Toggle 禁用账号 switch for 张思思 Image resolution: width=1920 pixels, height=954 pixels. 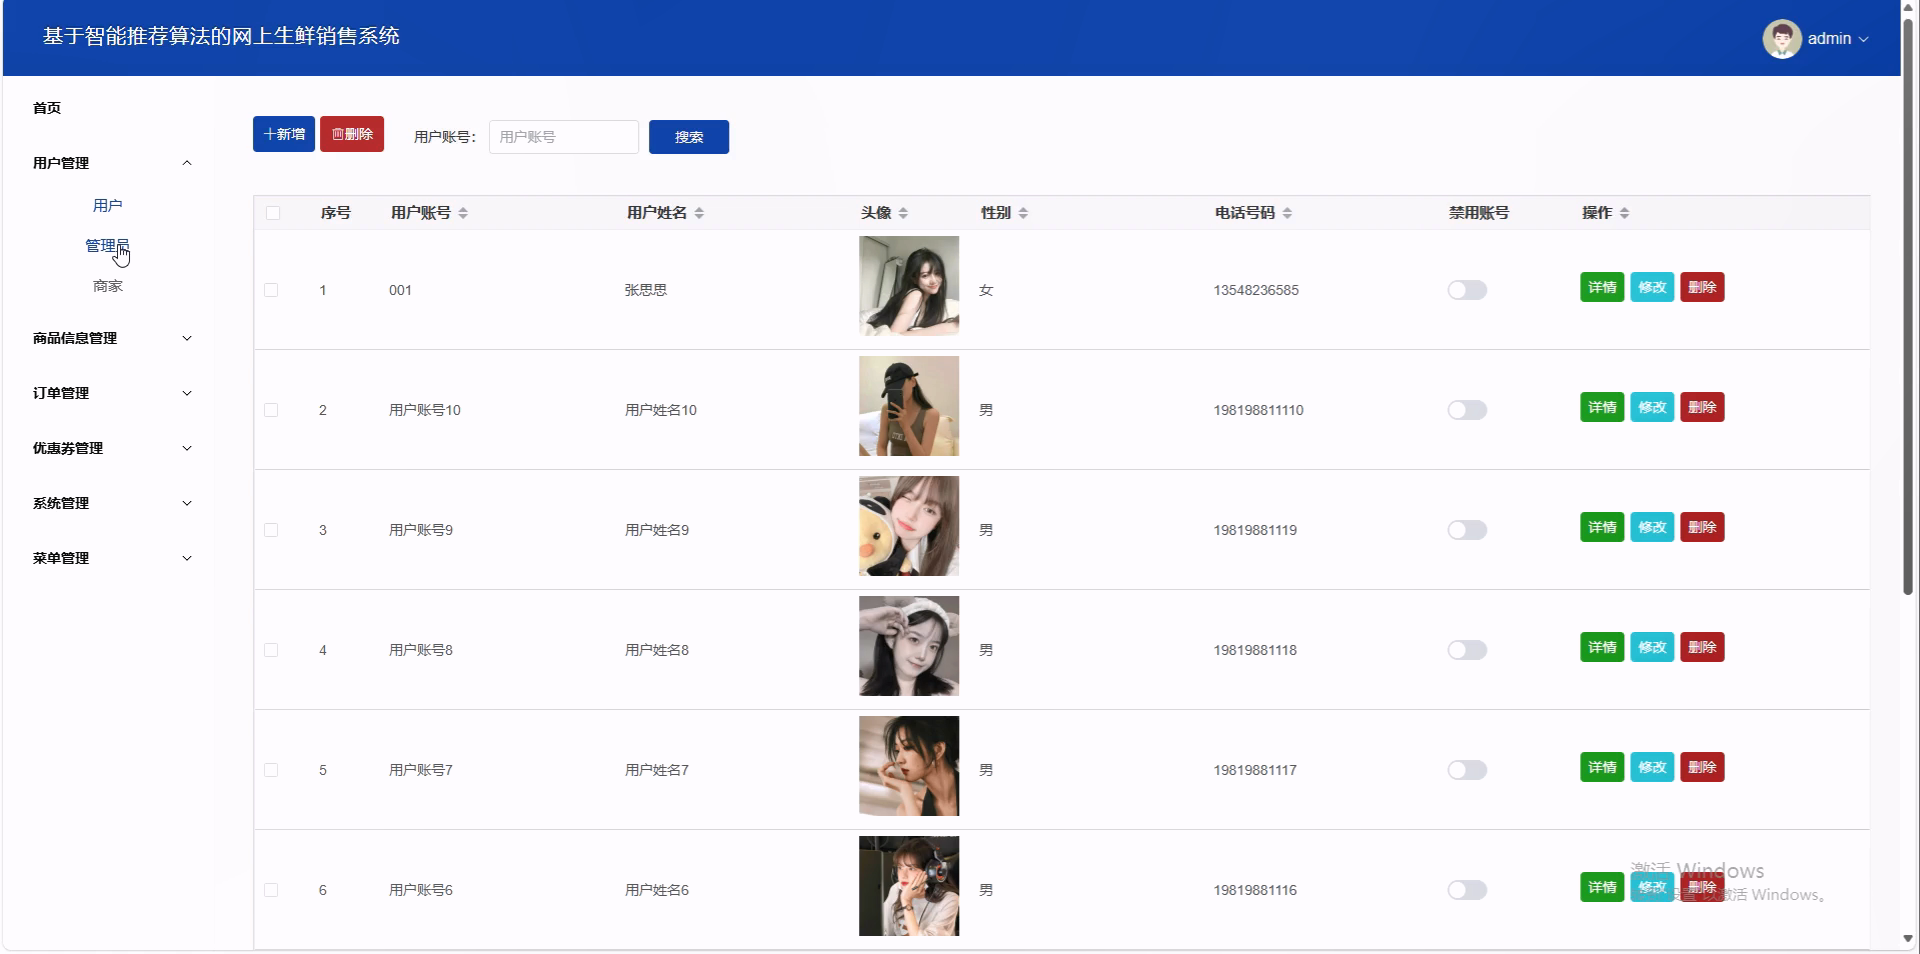point(1467,290)
